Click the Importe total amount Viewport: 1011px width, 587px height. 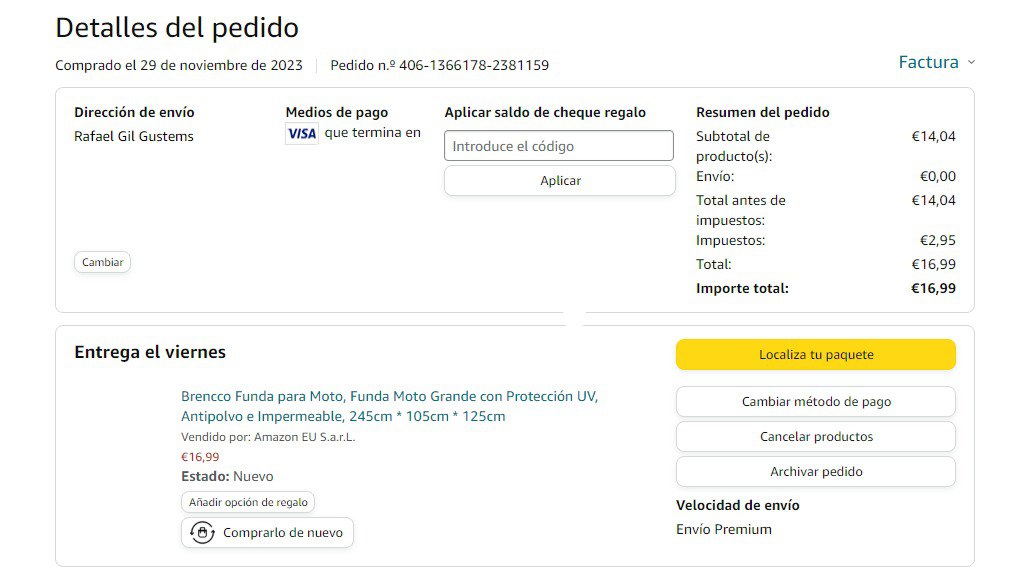932,288
